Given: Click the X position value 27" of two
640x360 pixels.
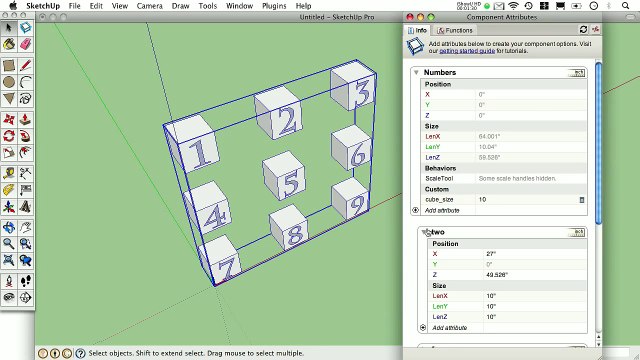Looking at the screenshot, I should (x=491, y=254).
